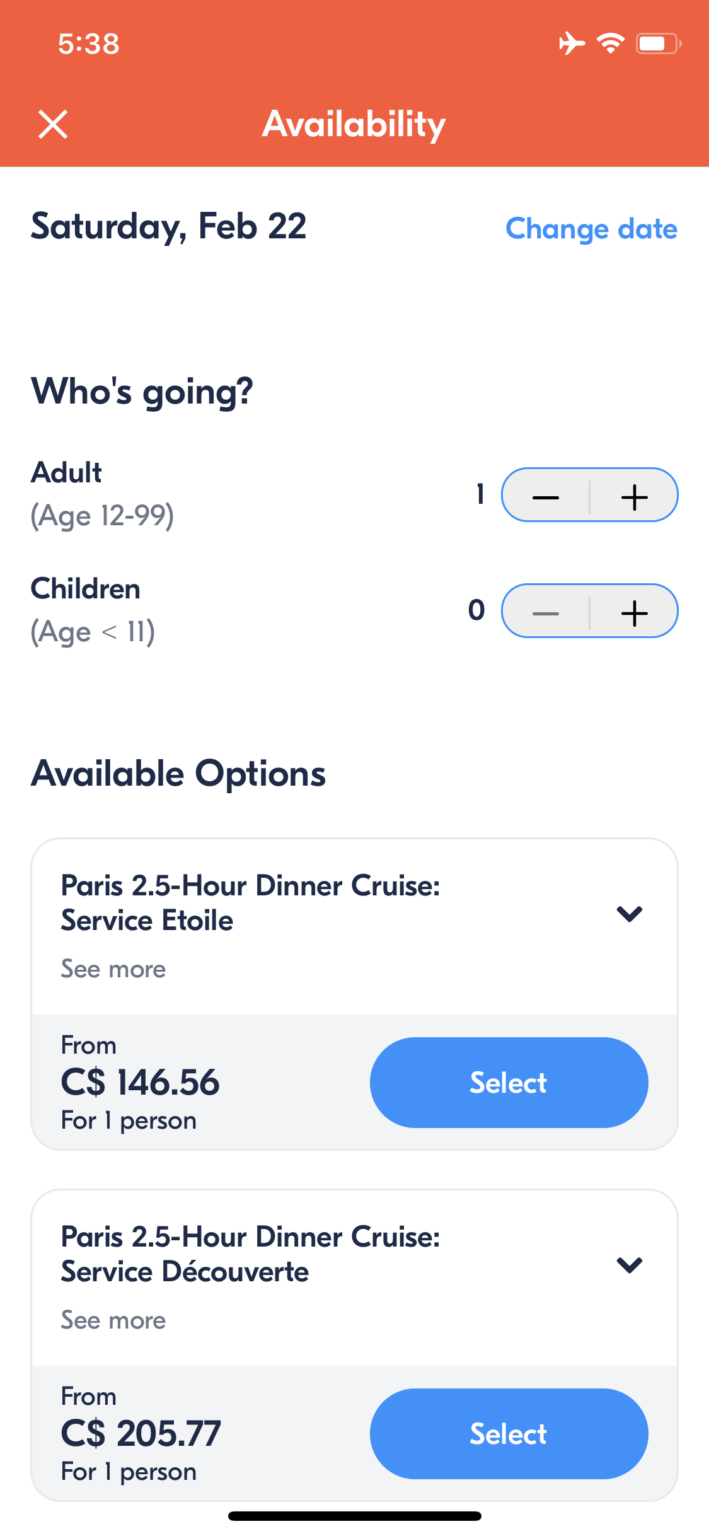This screenshot has height=1536, width=709.
Task: Click the Wi-Fi icon in status bar
Action: click(611, 42)
